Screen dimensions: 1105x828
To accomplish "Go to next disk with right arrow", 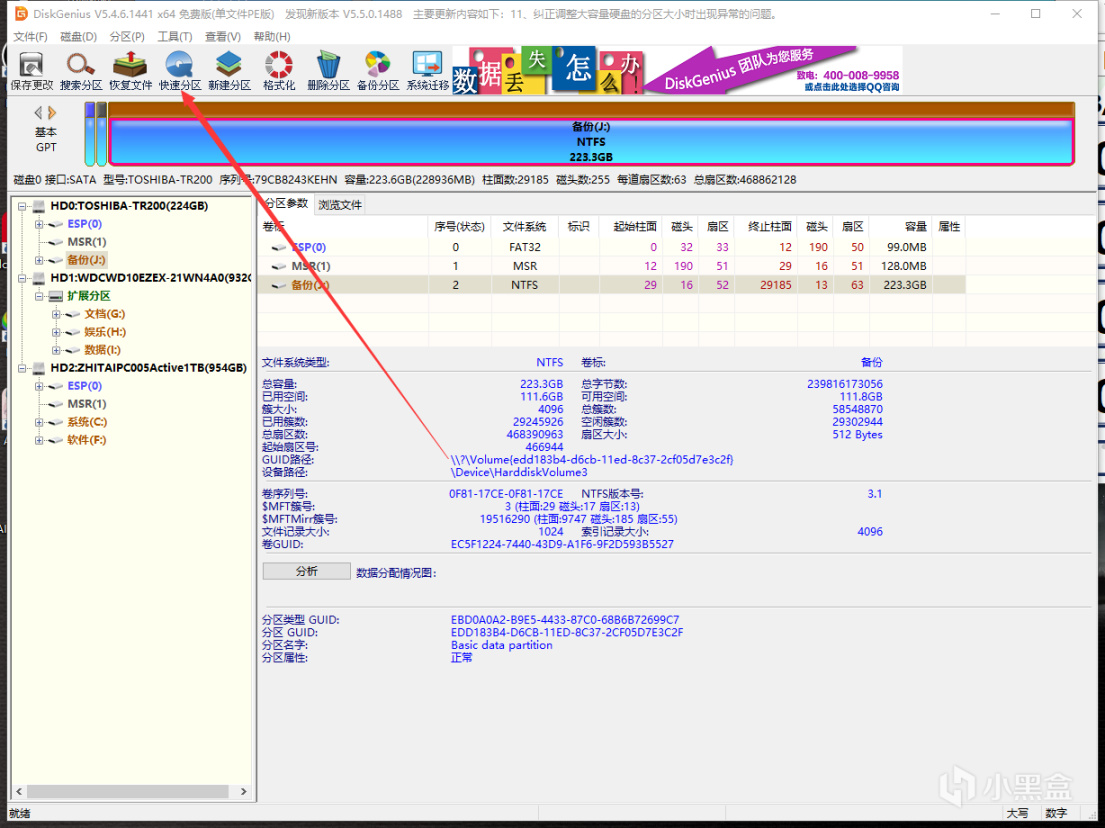I will coord(52,113).
